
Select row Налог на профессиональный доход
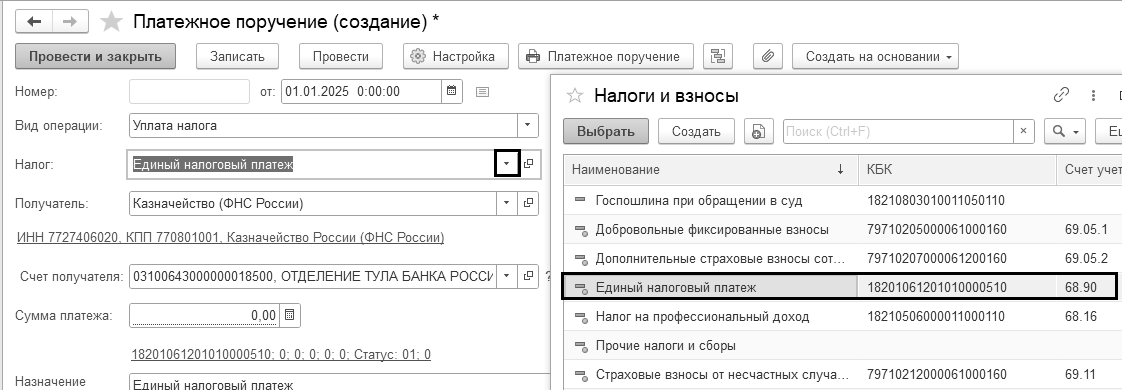coord(842,316)
